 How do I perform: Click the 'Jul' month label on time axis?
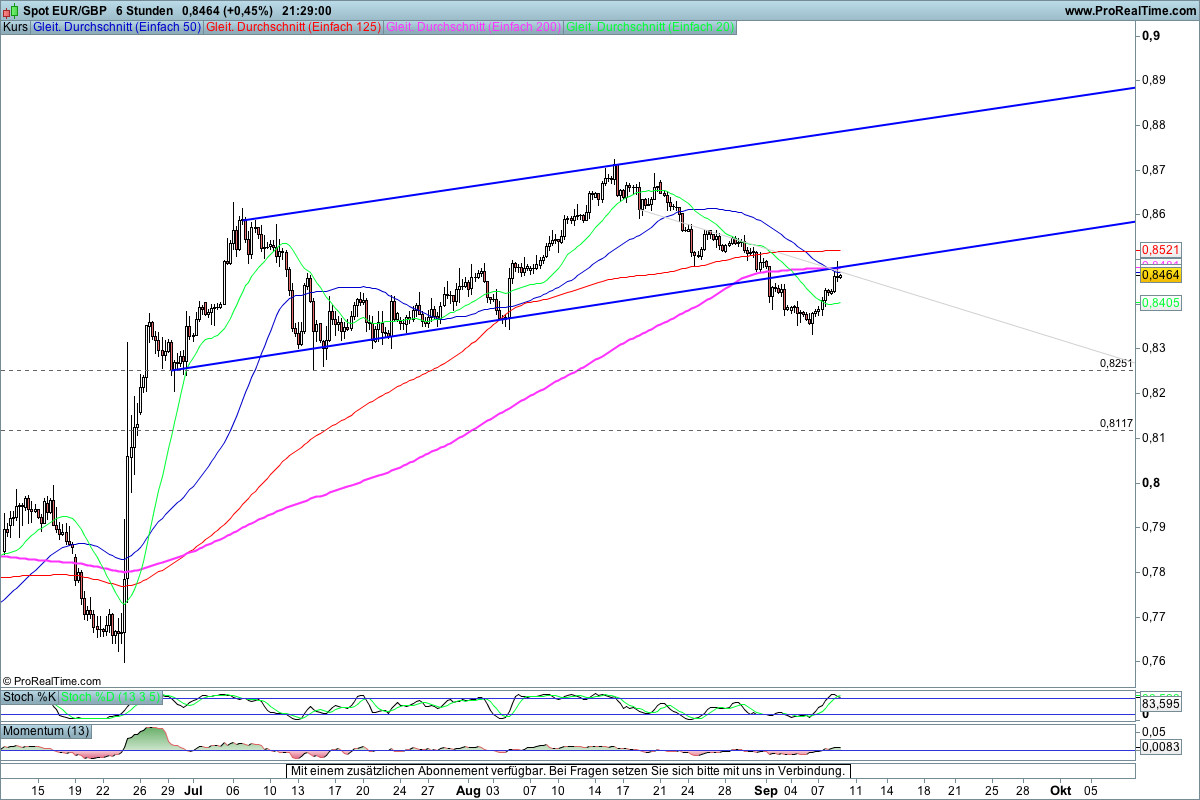tap(192, 790)
